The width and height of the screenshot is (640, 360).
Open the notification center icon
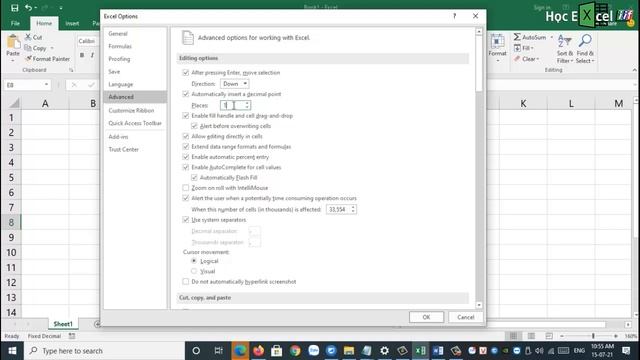pyautogui.click(x=626, y=351)
